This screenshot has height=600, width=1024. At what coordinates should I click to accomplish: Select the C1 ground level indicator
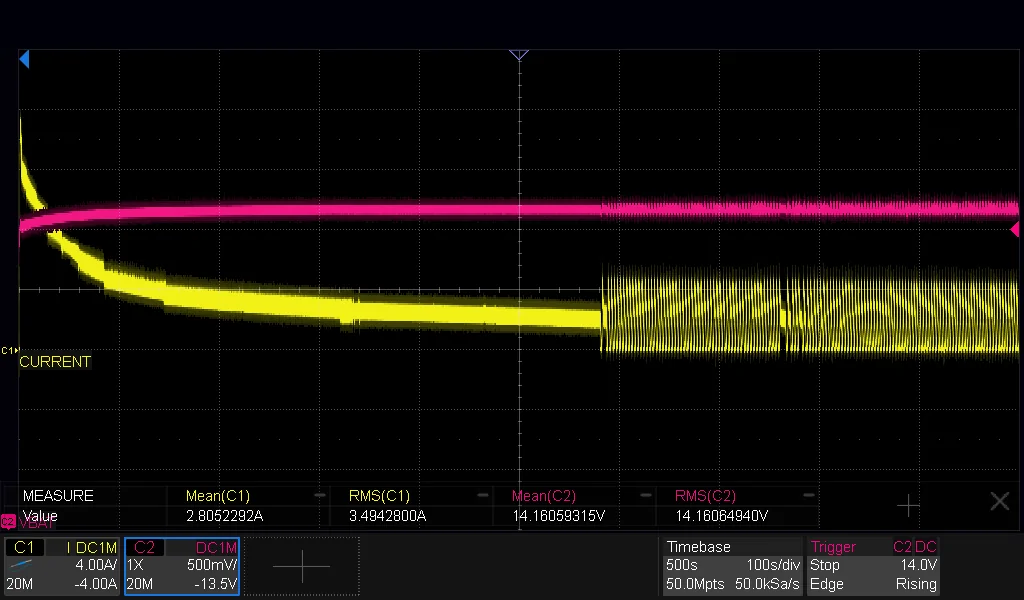click(x=10, y=351)
